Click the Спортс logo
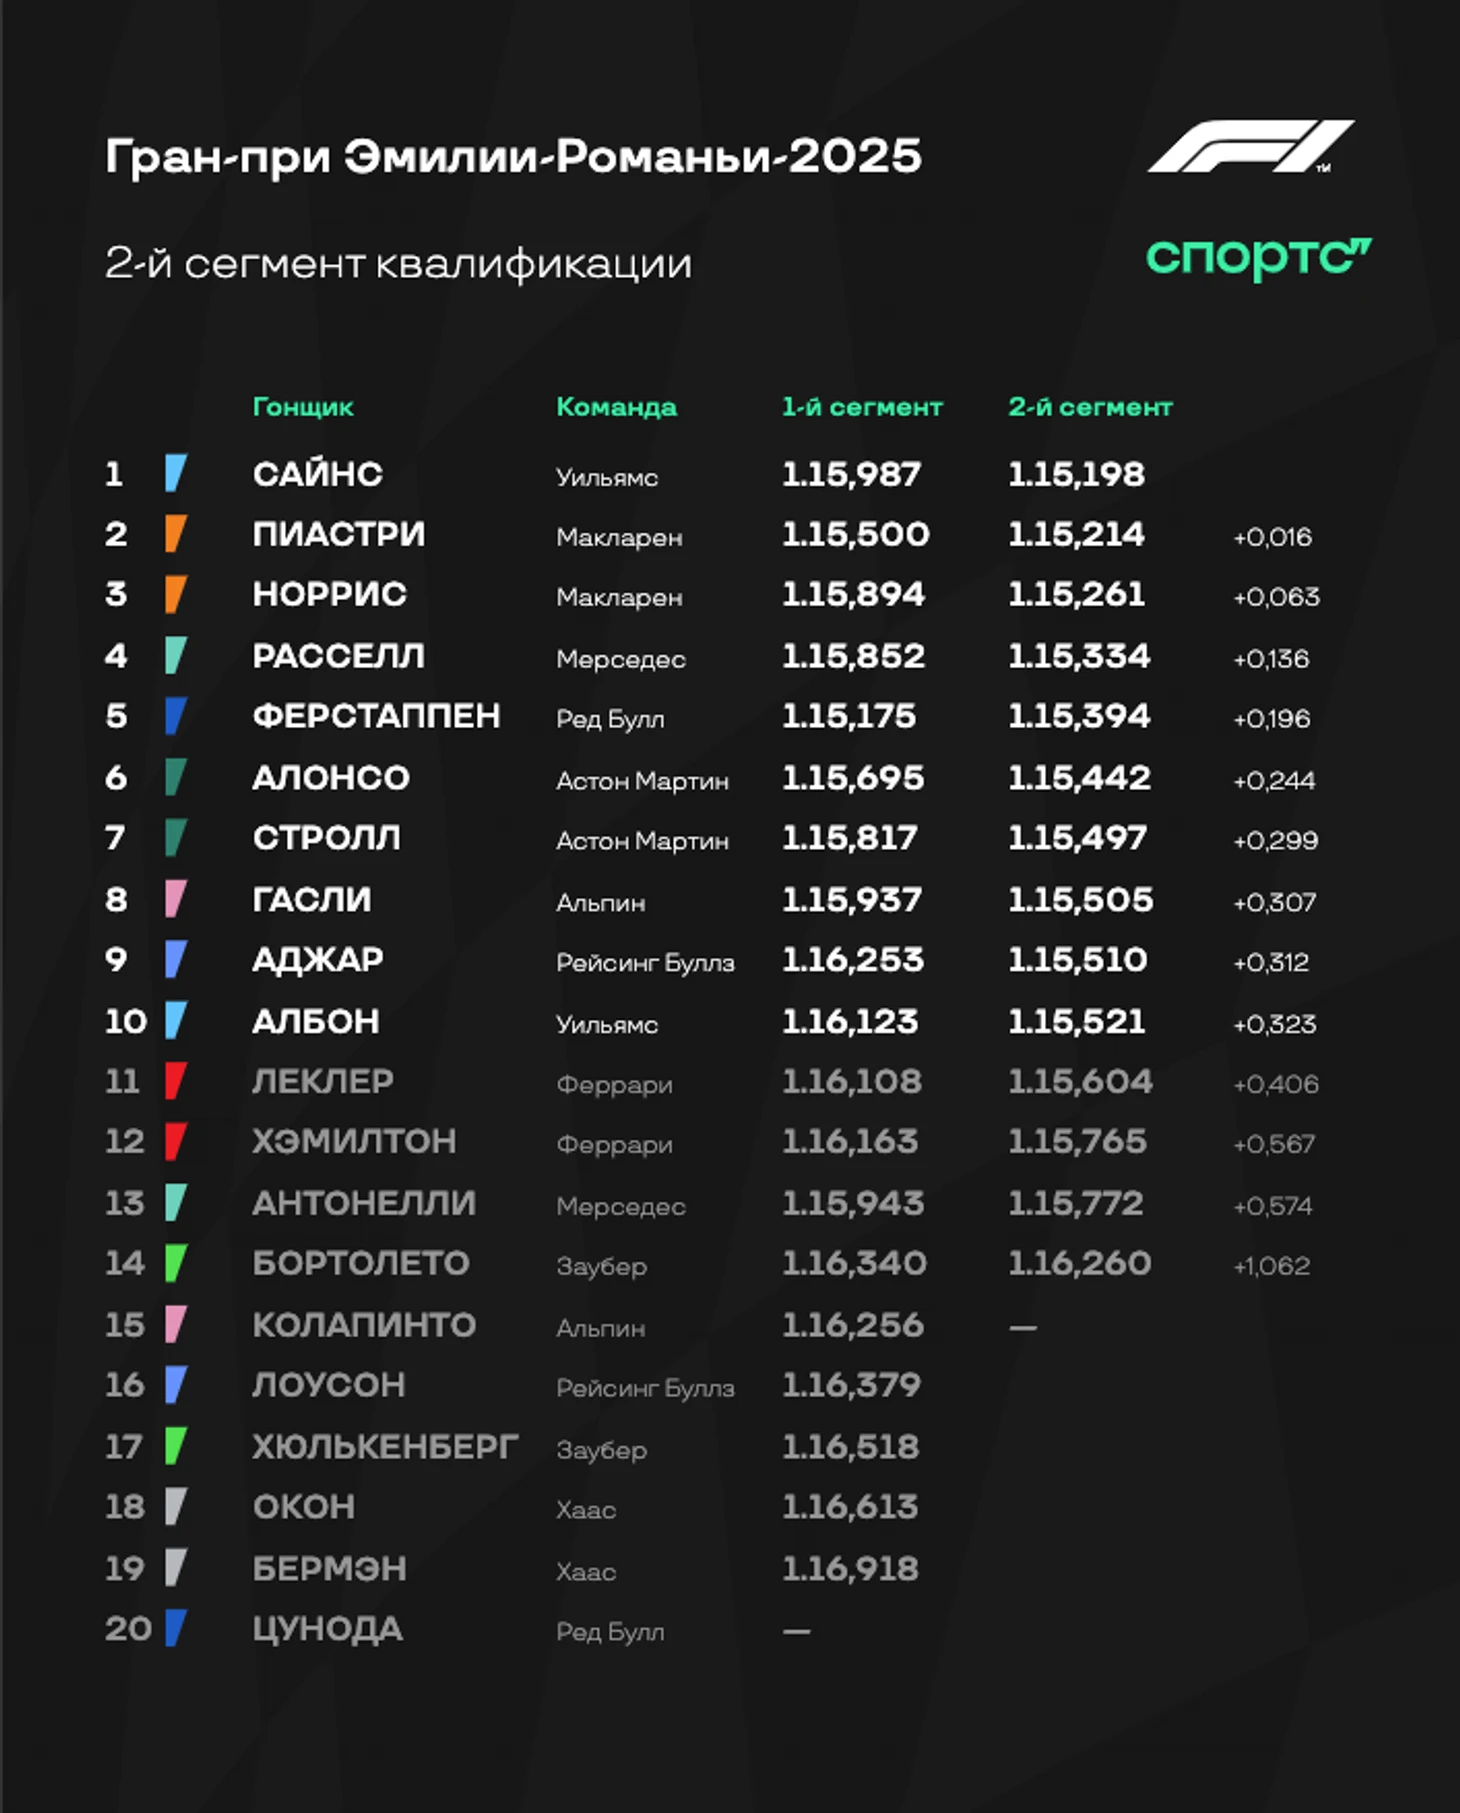This screenshot has height=1813, width=1460. point(1258,258)
